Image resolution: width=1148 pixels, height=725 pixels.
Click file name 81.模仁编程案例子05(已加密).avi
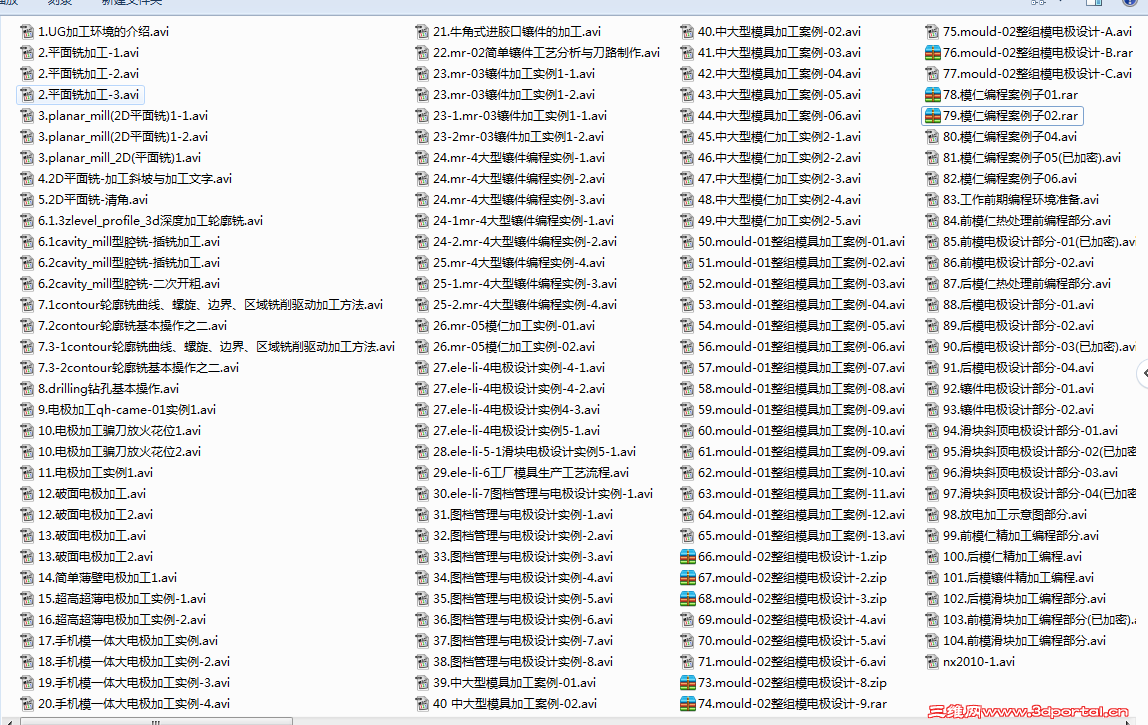point(1032,157)
